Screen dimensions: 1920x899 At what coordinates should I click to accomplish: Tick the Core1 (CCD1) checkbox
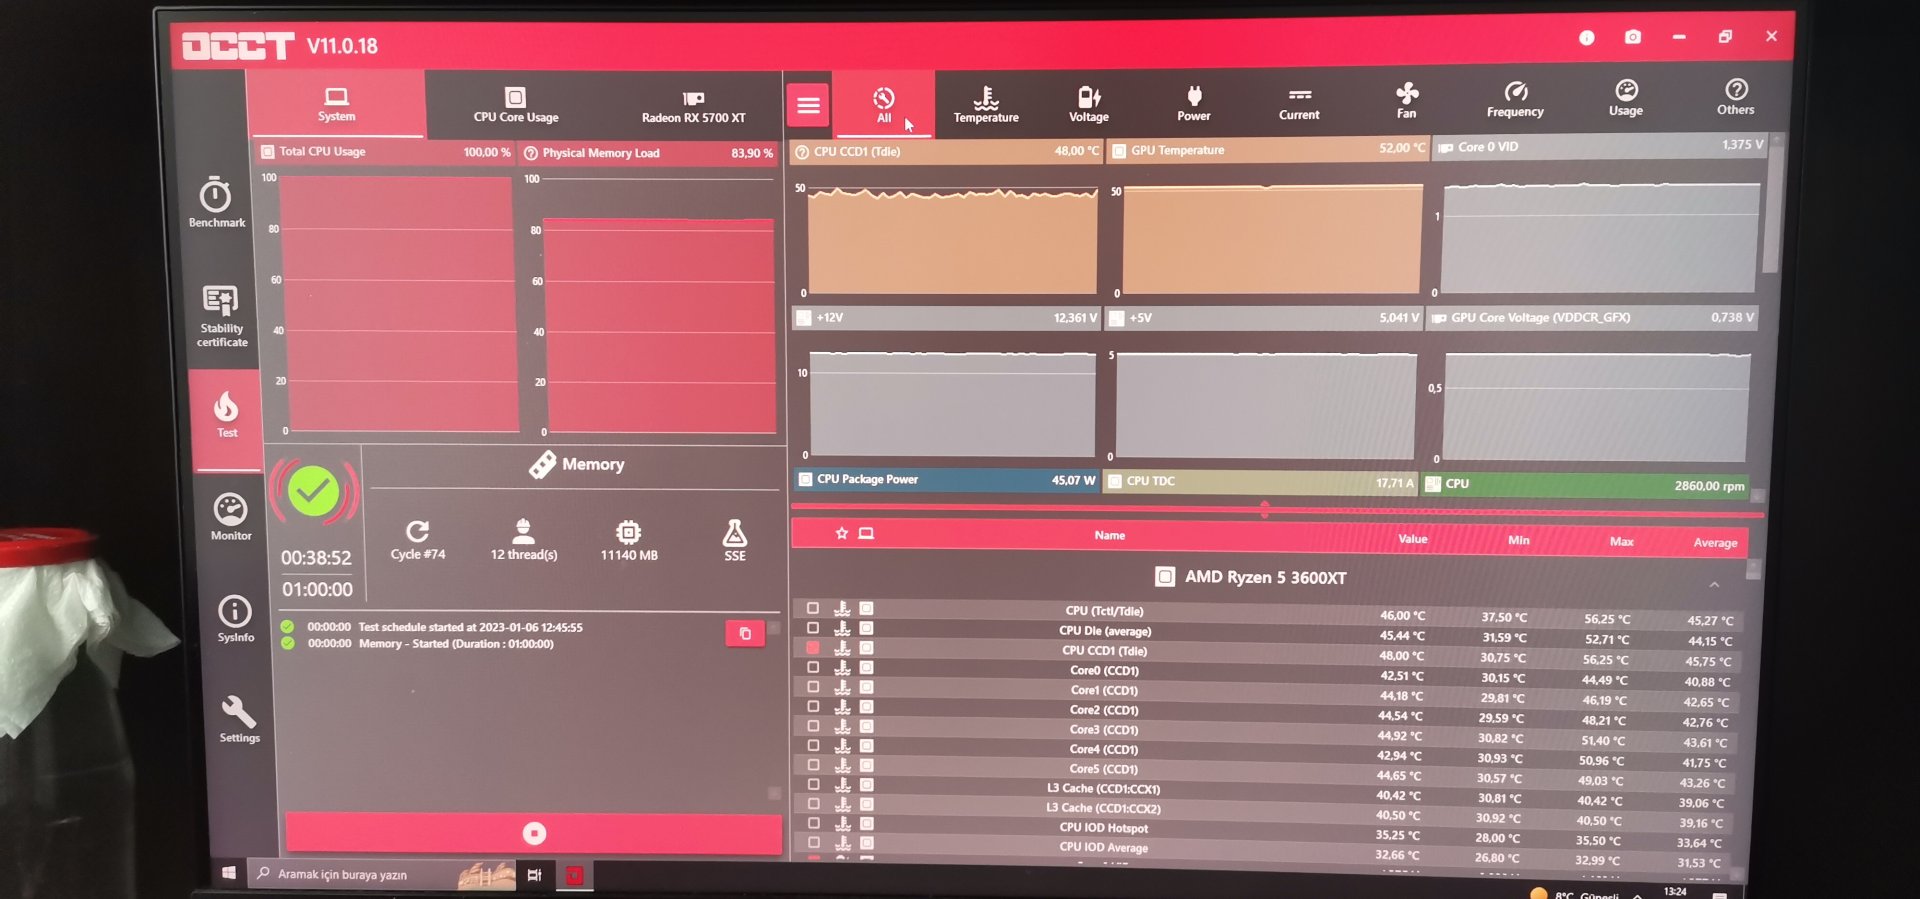point(813,687)
